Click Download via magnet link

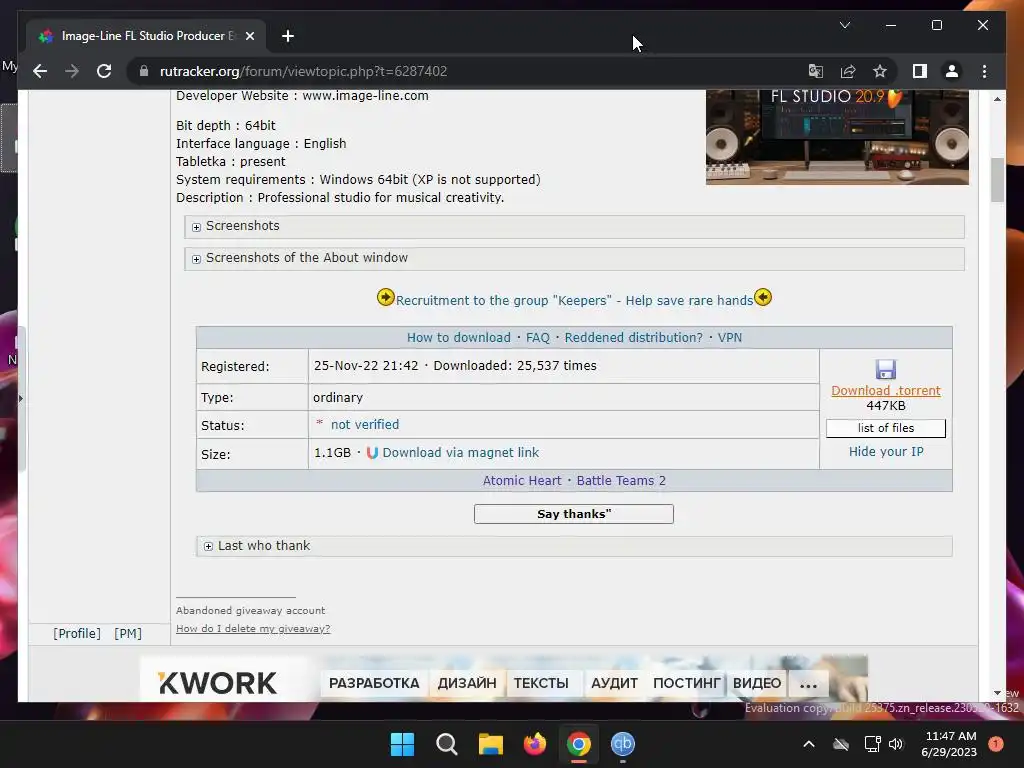coord(460,453)
